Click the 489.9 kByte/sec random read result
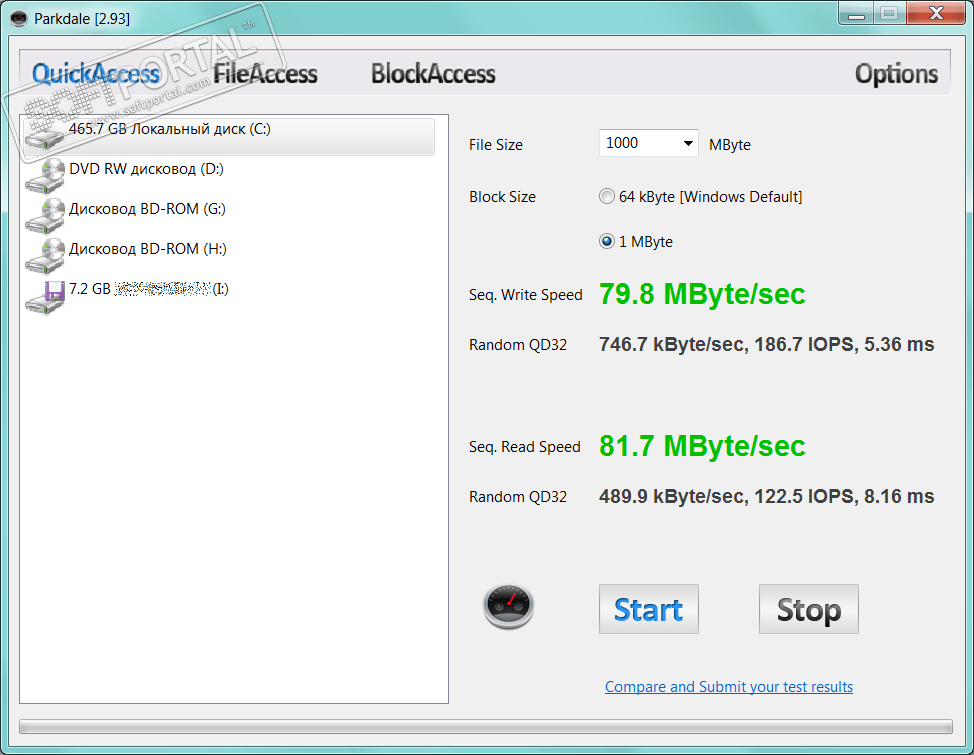The image size is (974, 755). (767, 496)
